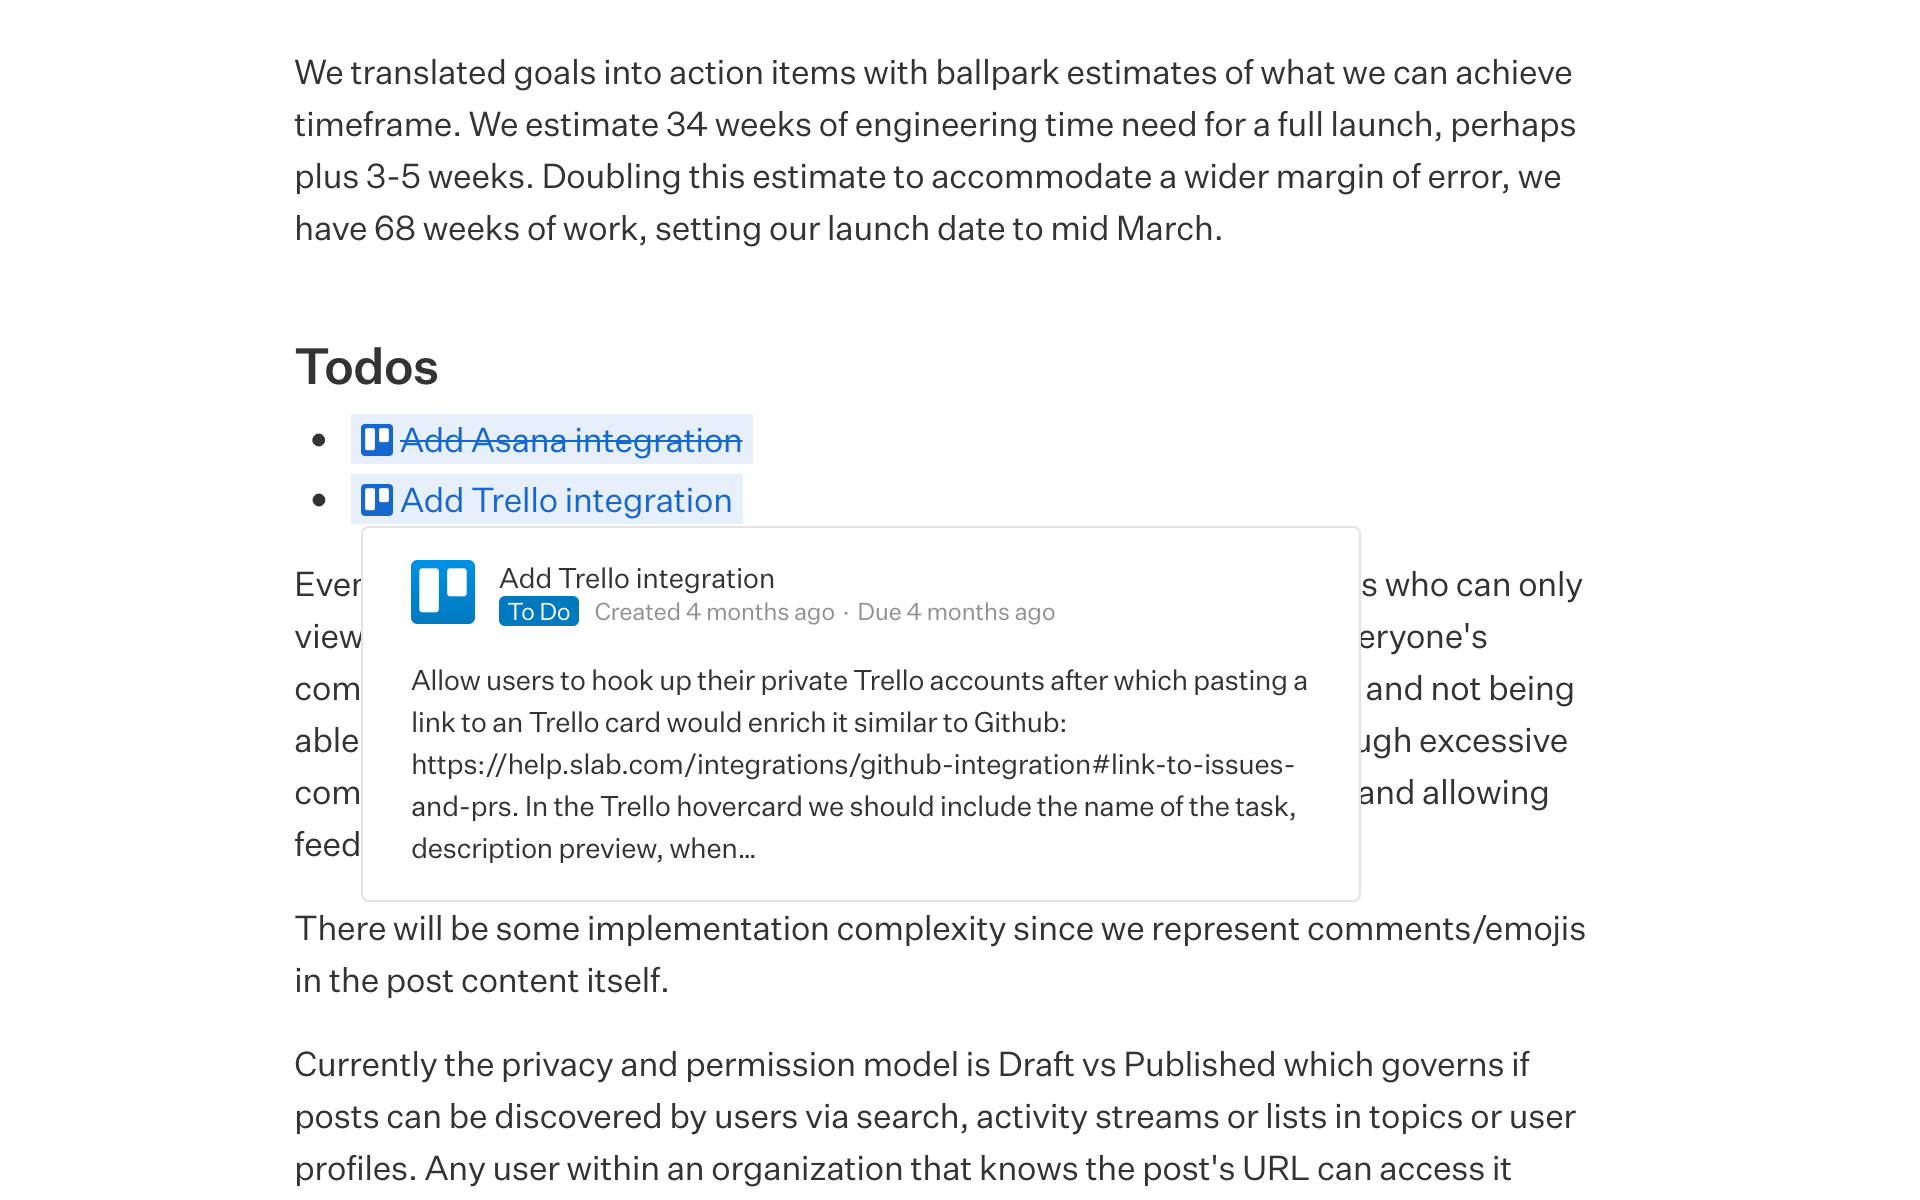Click the To Do status badge on the Trello card
Screen dimensions: 1920x1200
pyautogui.click(x=538, y=611)
